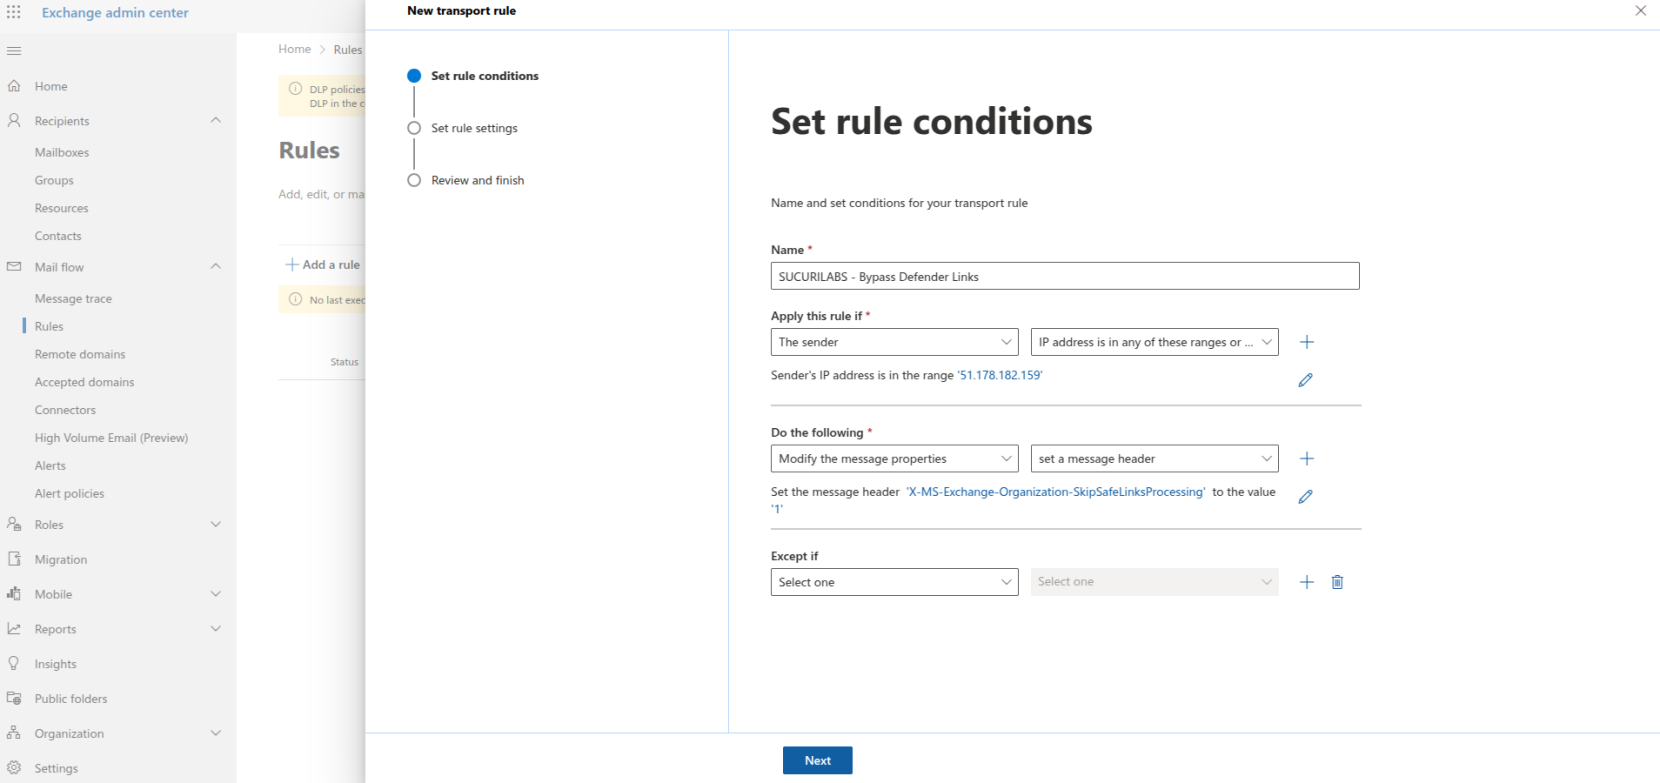Click the Home breadcrumb link
Viewport: 1660px width, 783px height.
point(294,49)
